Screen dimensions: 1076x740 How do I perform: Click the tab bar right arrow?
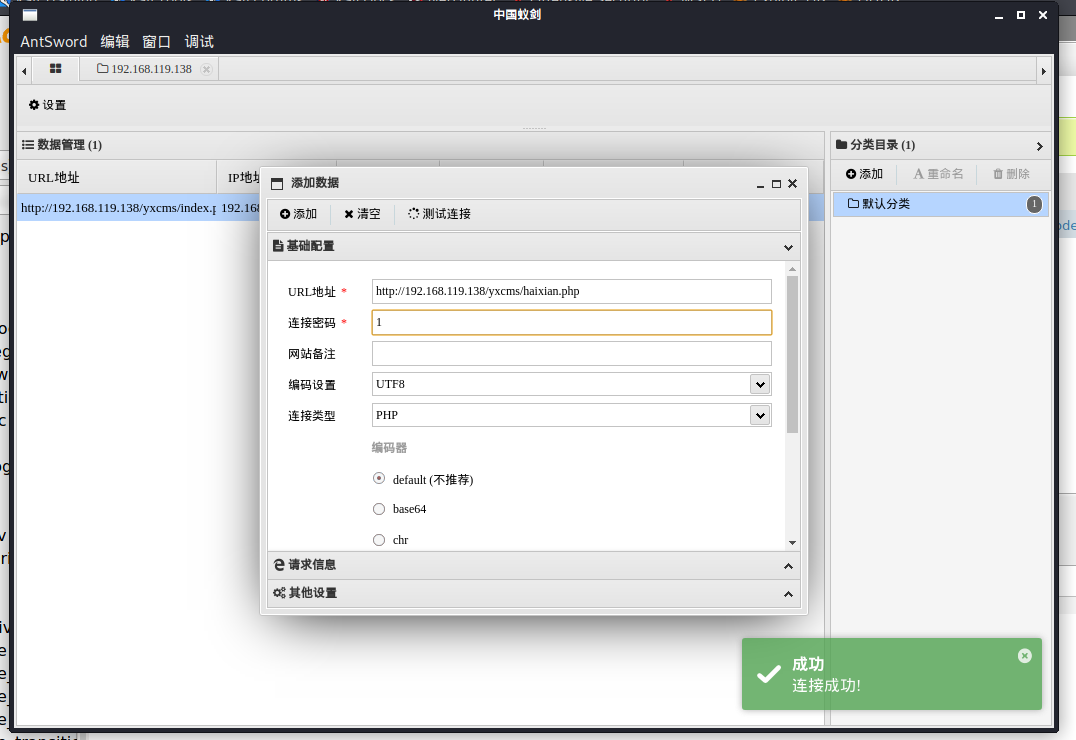click(1044, 71)
